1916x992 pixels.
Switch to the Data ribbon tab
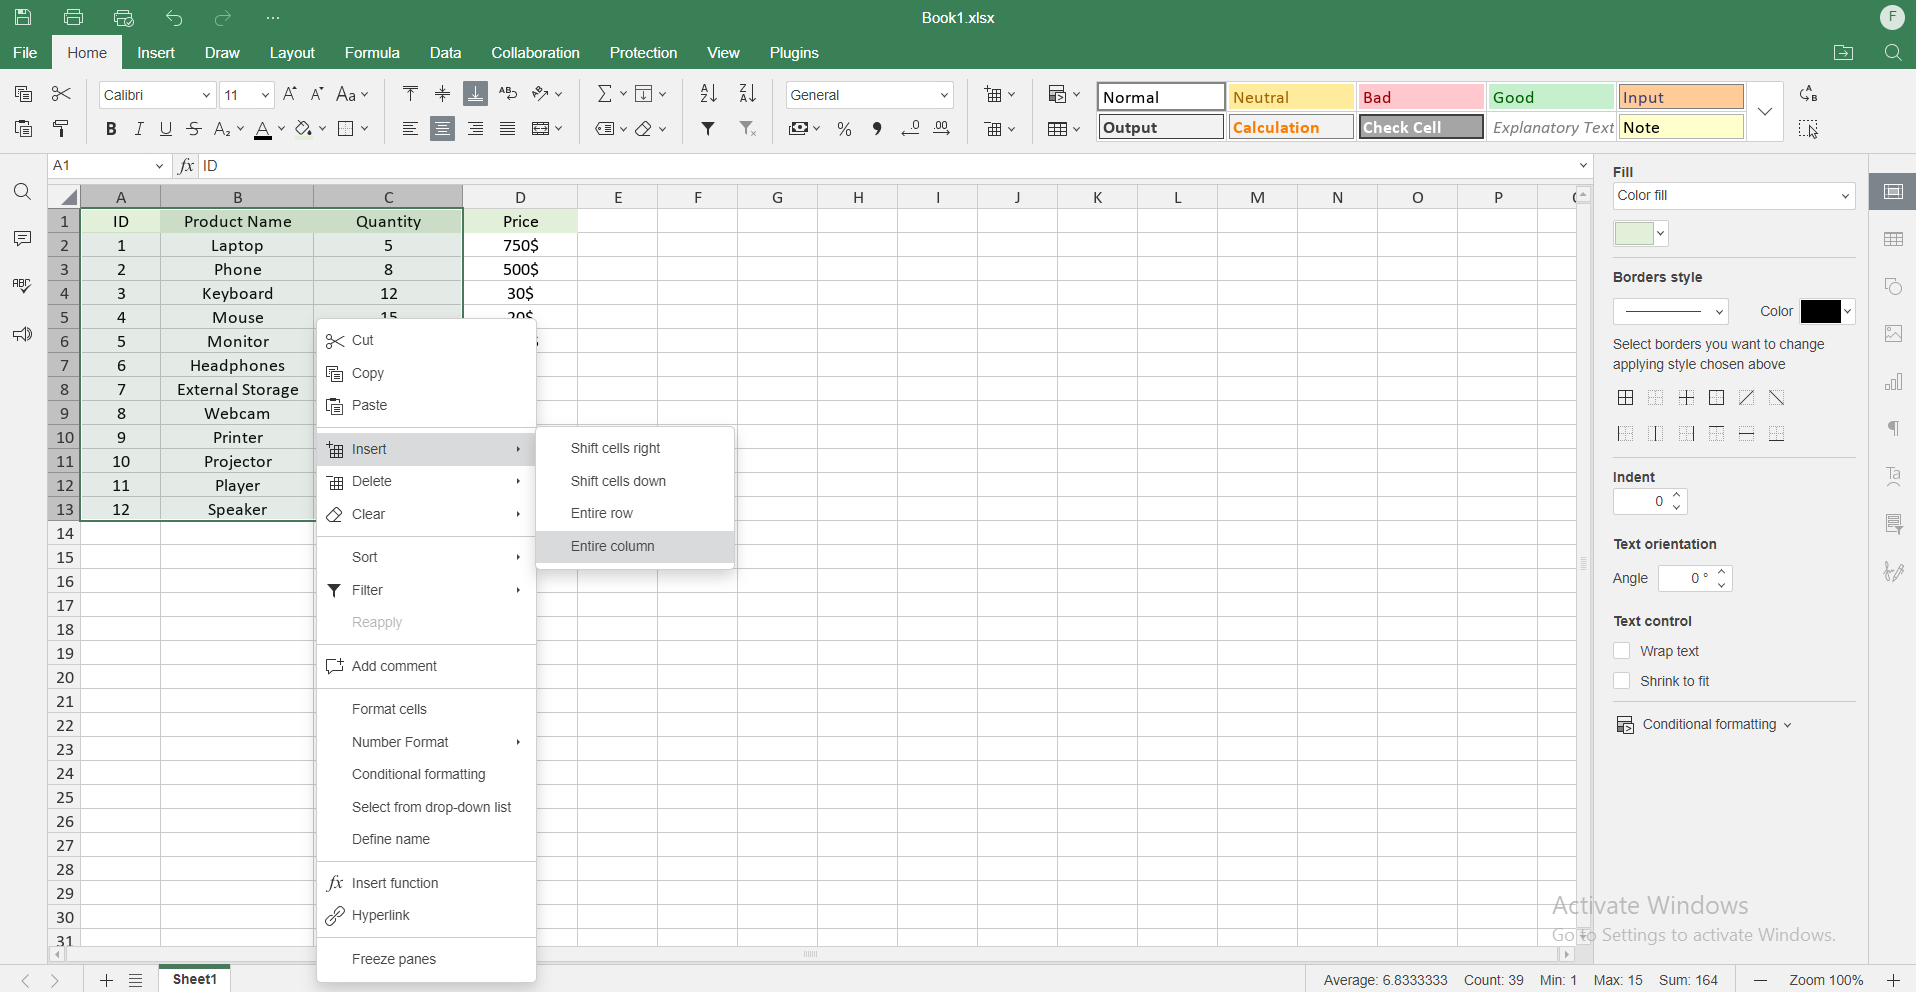445,53
